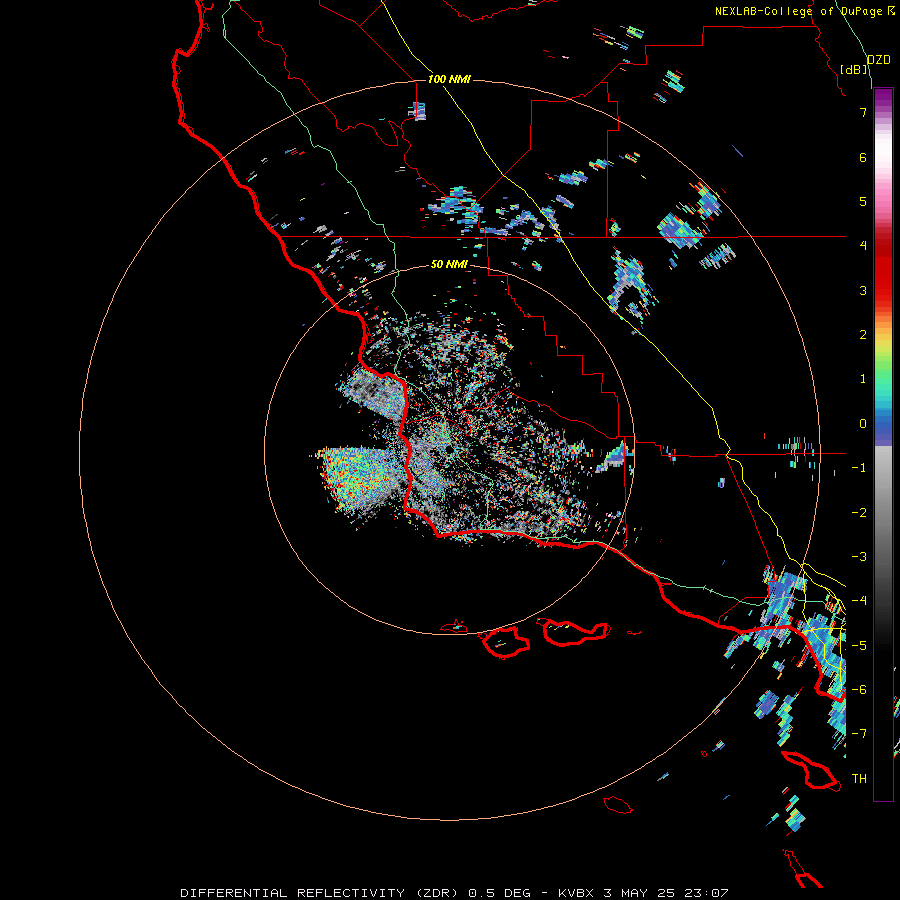
Task: Click the 0 dB value on color scale
Action: pyautogui.click(x=863, y=424)
